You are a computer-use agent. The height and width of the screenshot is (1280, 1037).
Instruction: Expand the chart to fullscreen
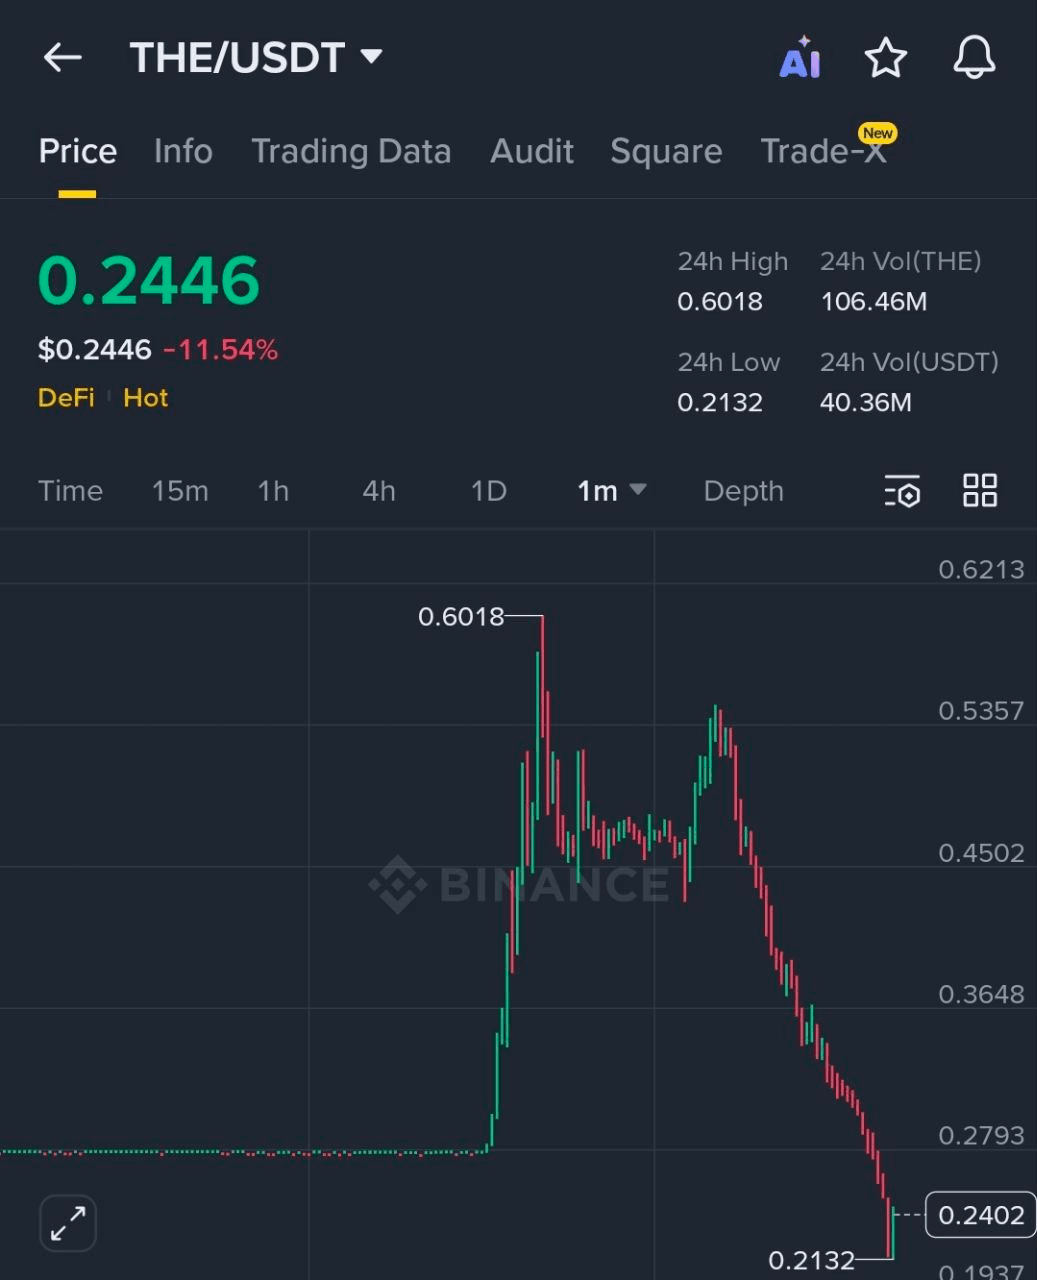(67, 1222)
